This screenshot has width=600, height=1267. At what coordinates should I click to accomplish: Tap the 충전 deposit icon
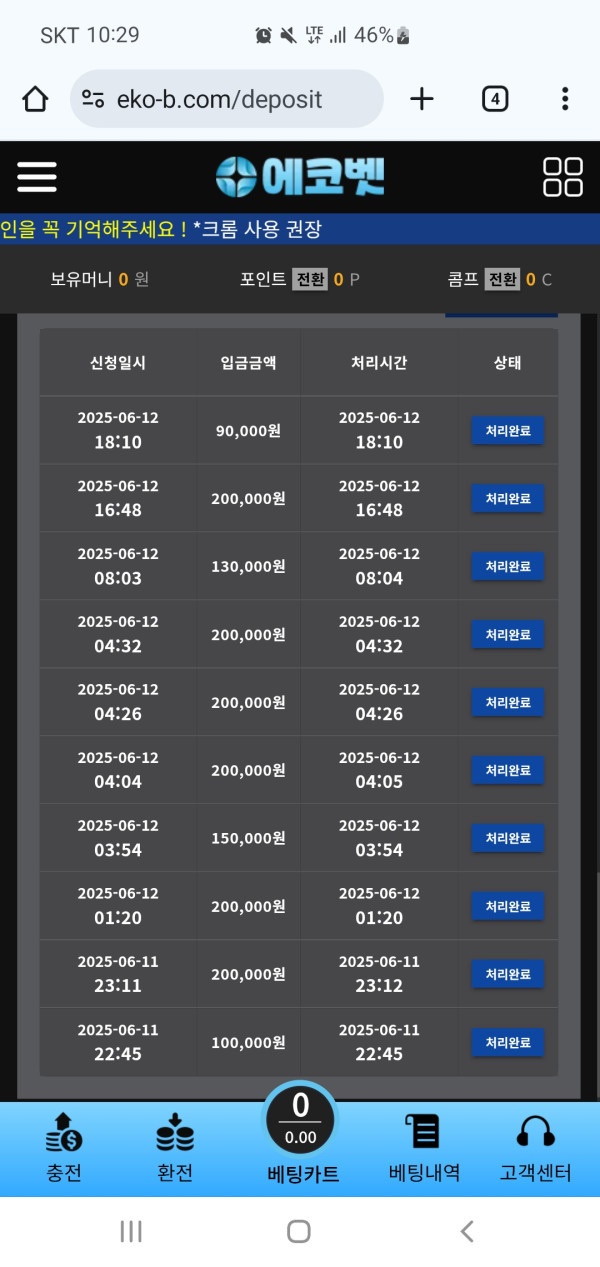[64, 1133]
